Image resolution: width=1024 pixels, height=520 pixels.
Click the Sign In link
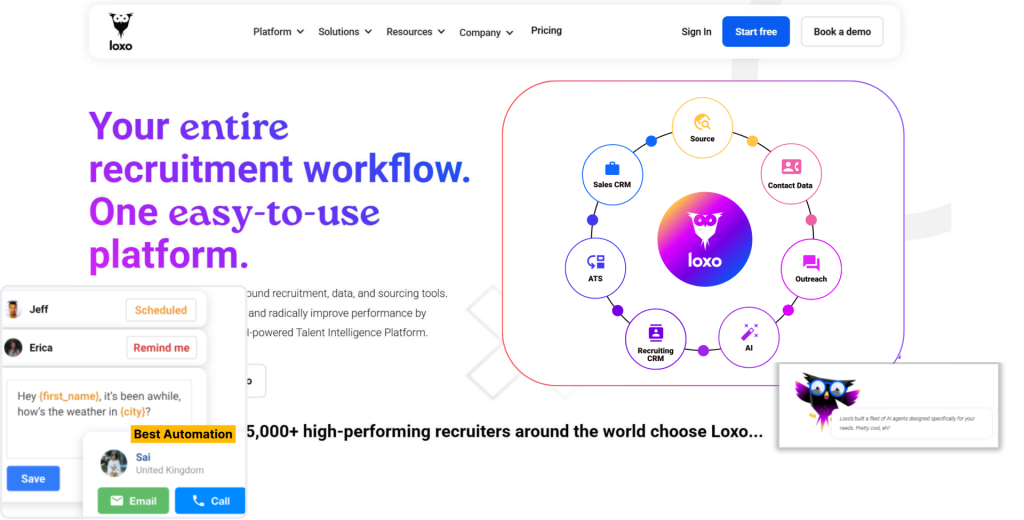(x=696, y=31)
